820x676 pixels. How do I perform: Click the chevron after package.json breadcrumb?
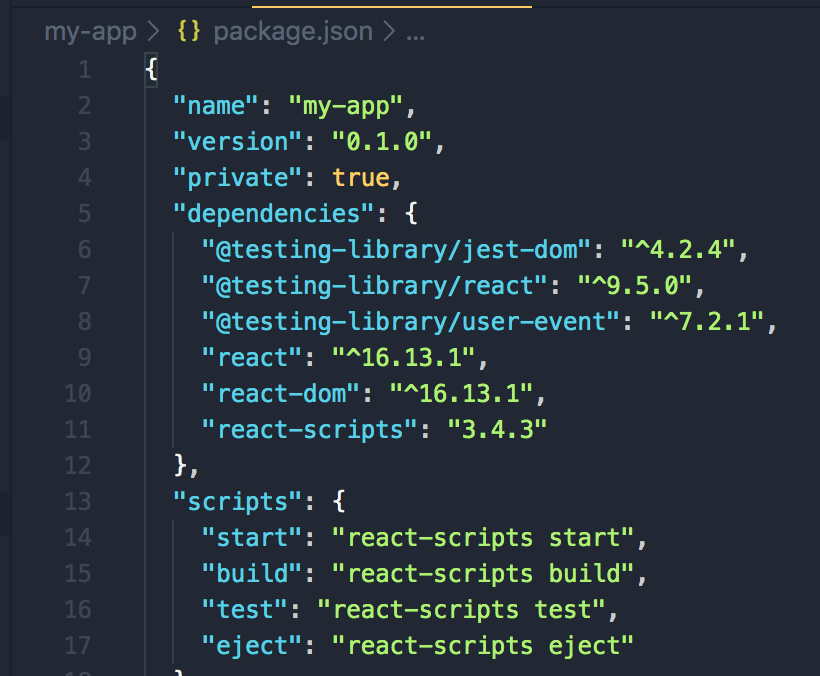click(x=389, y=32)
